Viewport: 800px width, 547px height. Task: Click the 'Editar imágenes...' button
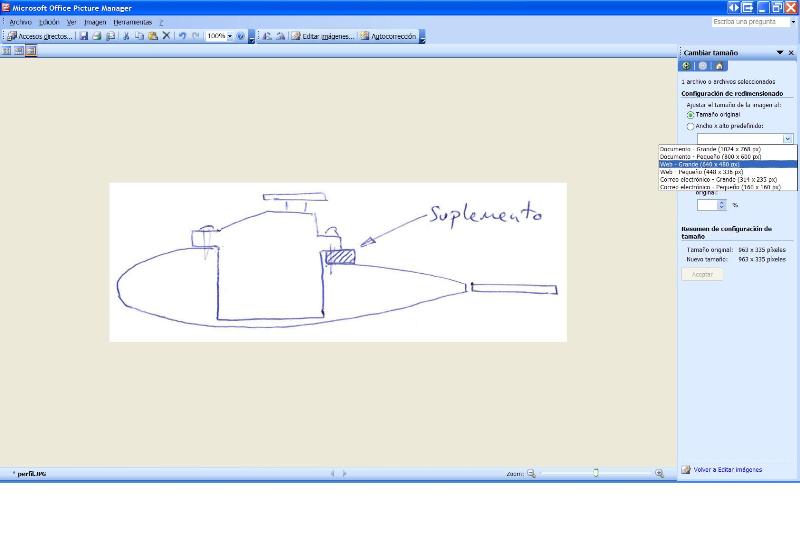point(322,36)
